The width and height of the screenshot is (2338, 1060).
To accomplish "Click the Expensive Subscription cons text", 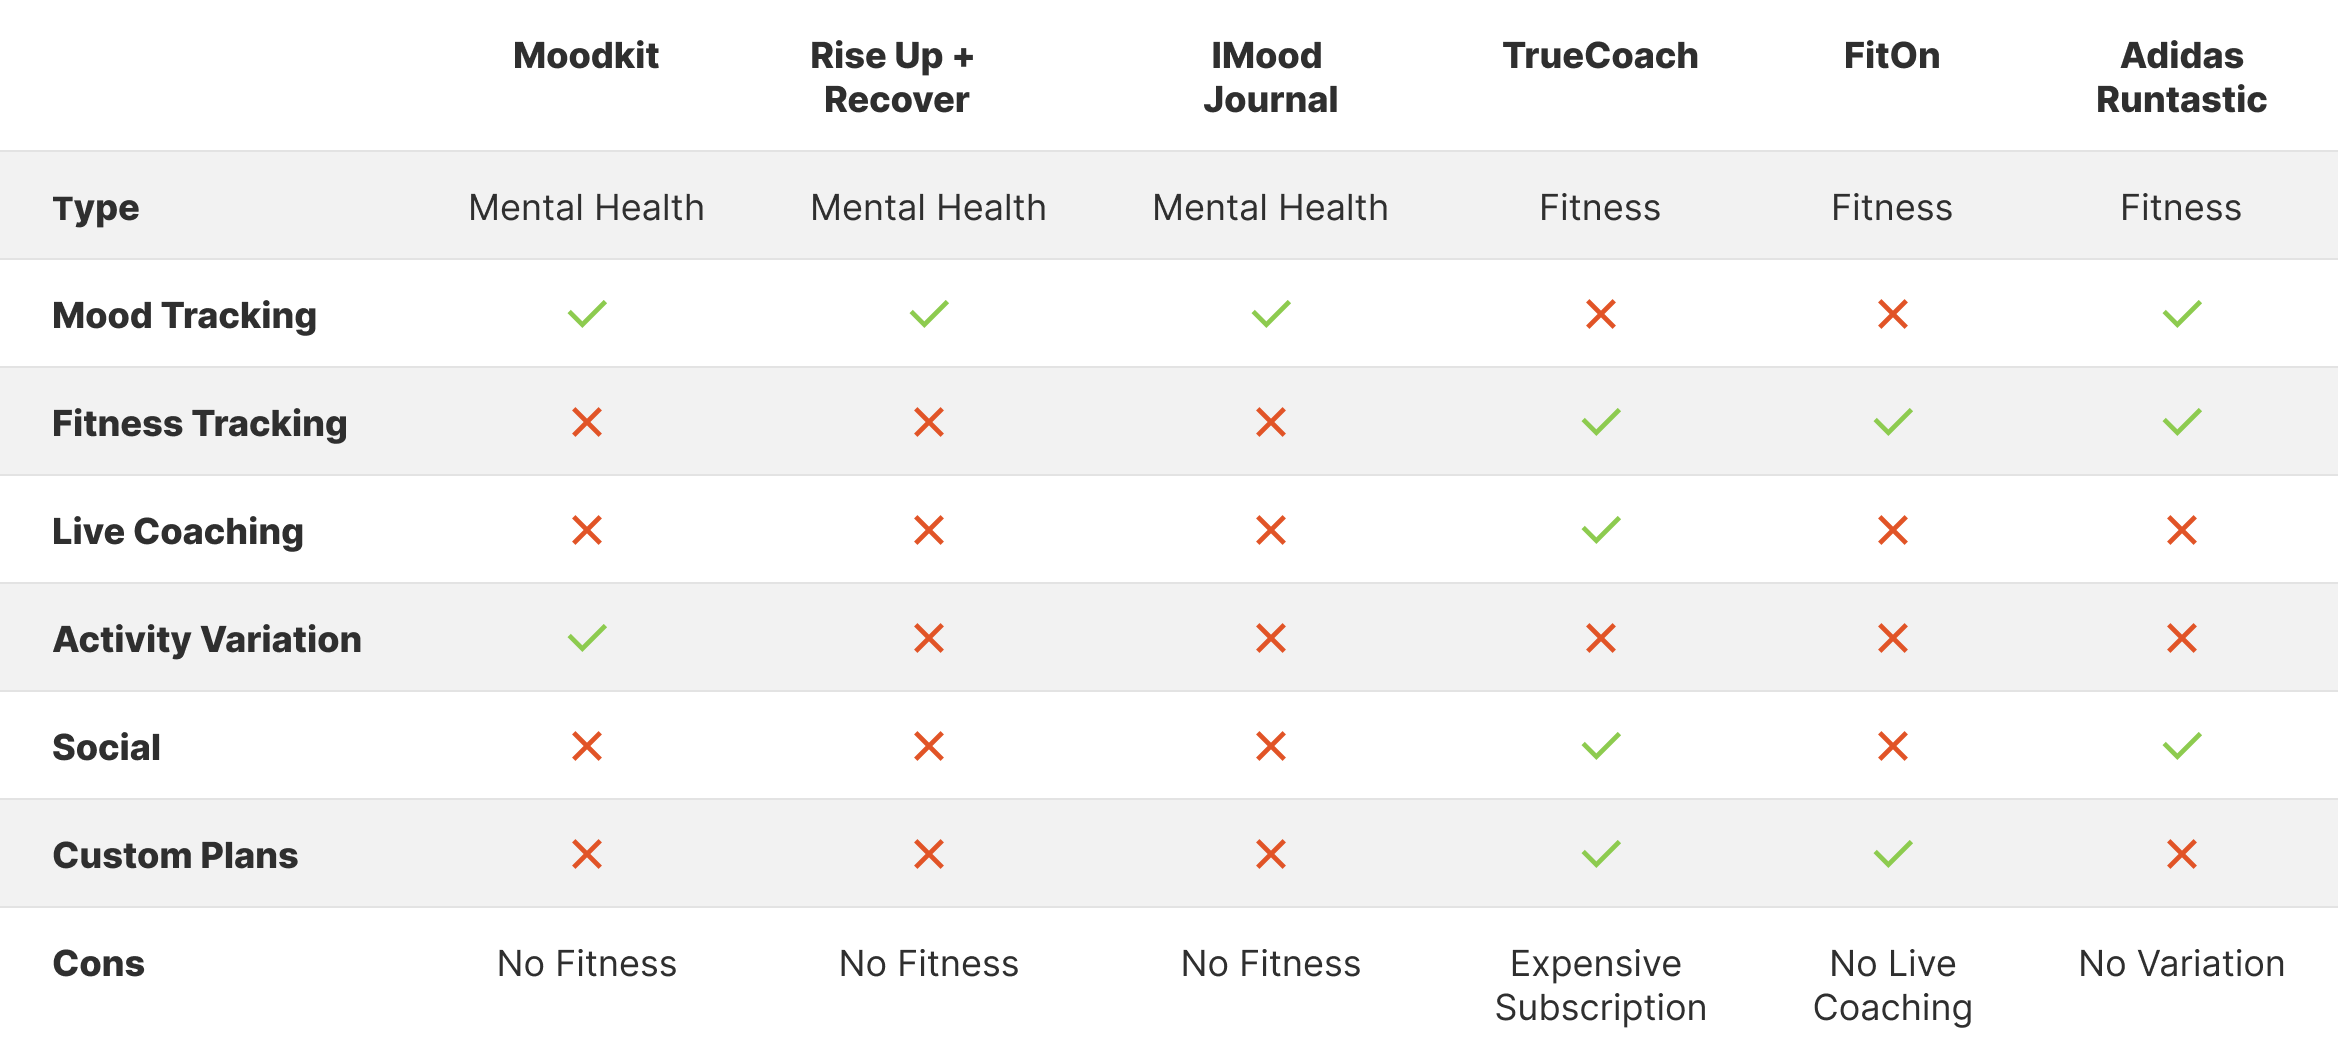I will click(x=1600, y=985).
